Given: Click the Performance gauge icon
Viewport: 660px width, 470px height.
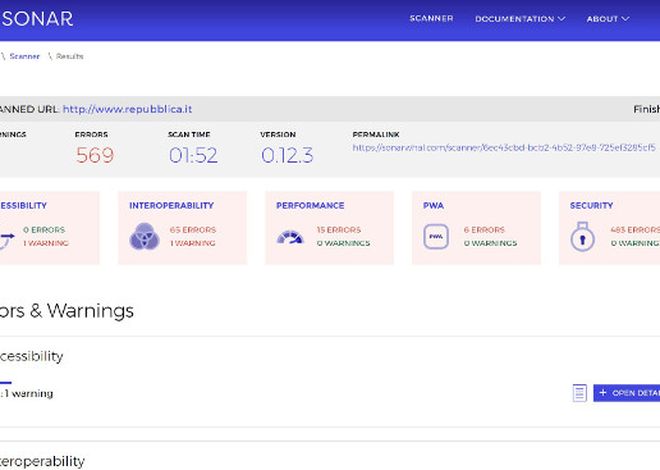Looking at the screenshot, I should click(290, 237).
